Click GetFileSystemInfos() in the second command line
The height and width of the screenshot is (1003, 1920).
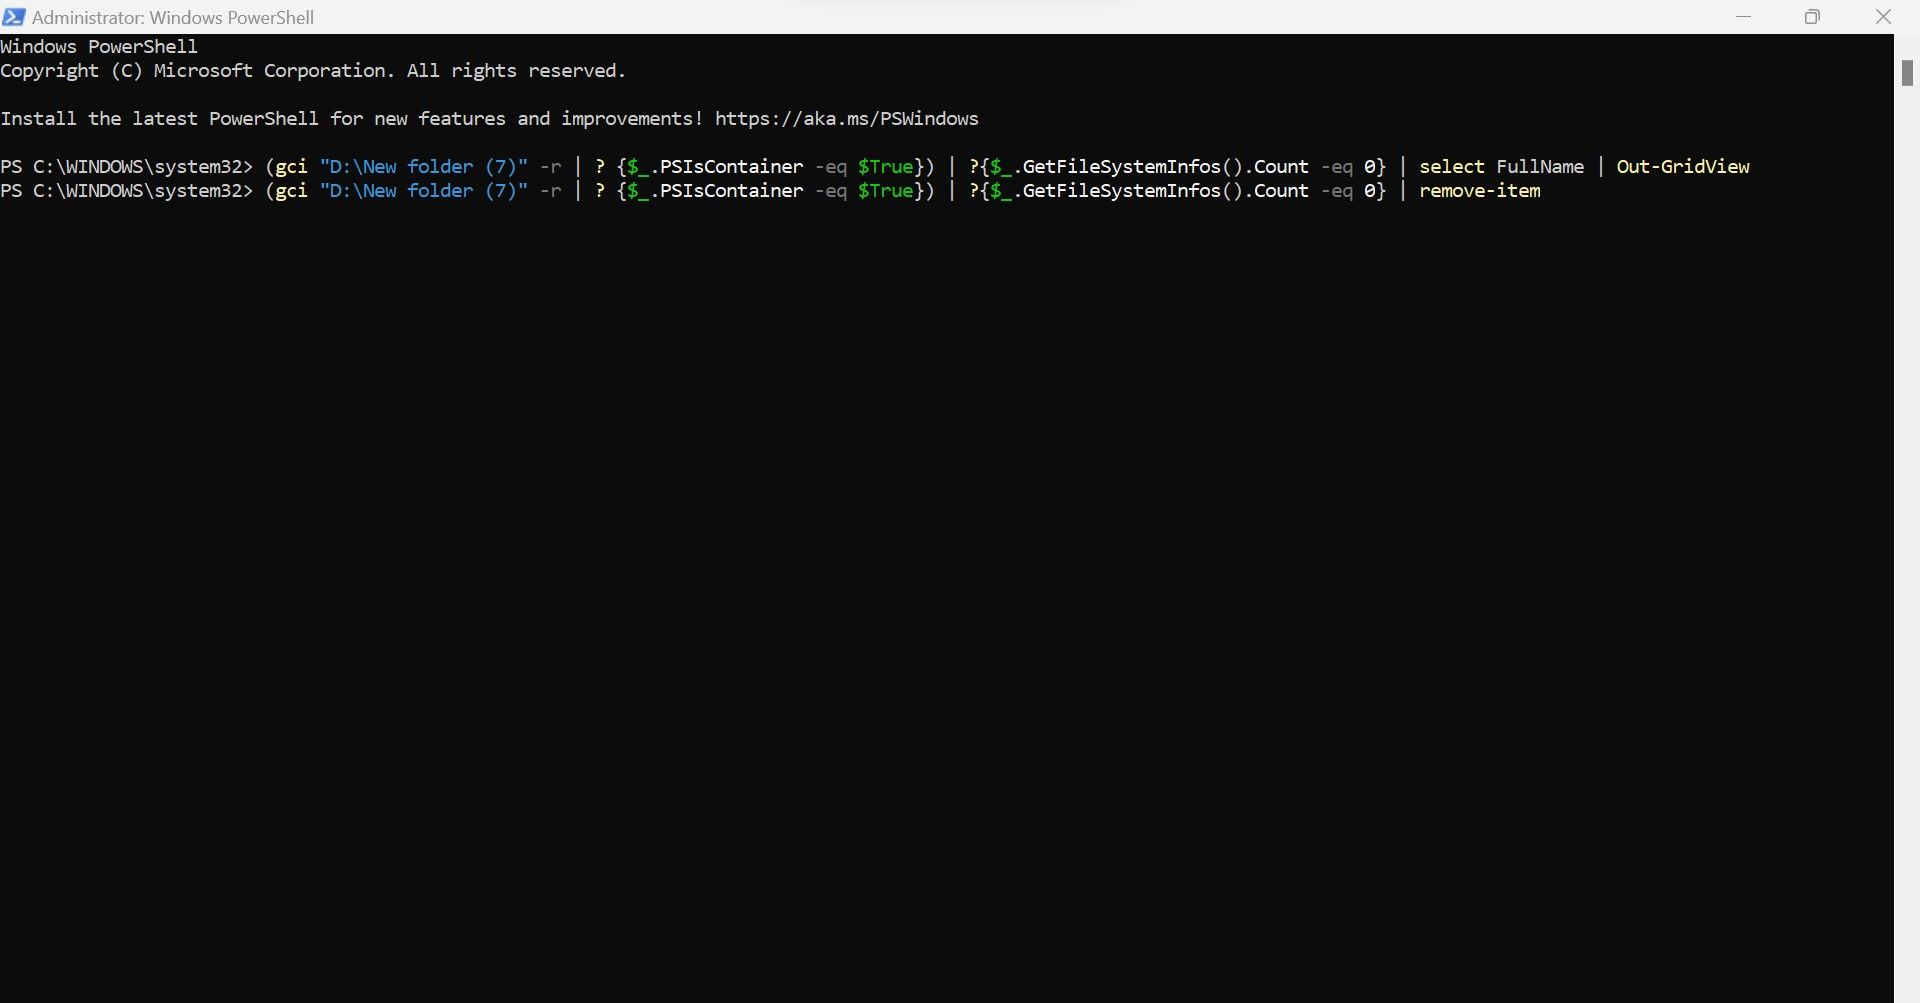(x=1130, y=191)
